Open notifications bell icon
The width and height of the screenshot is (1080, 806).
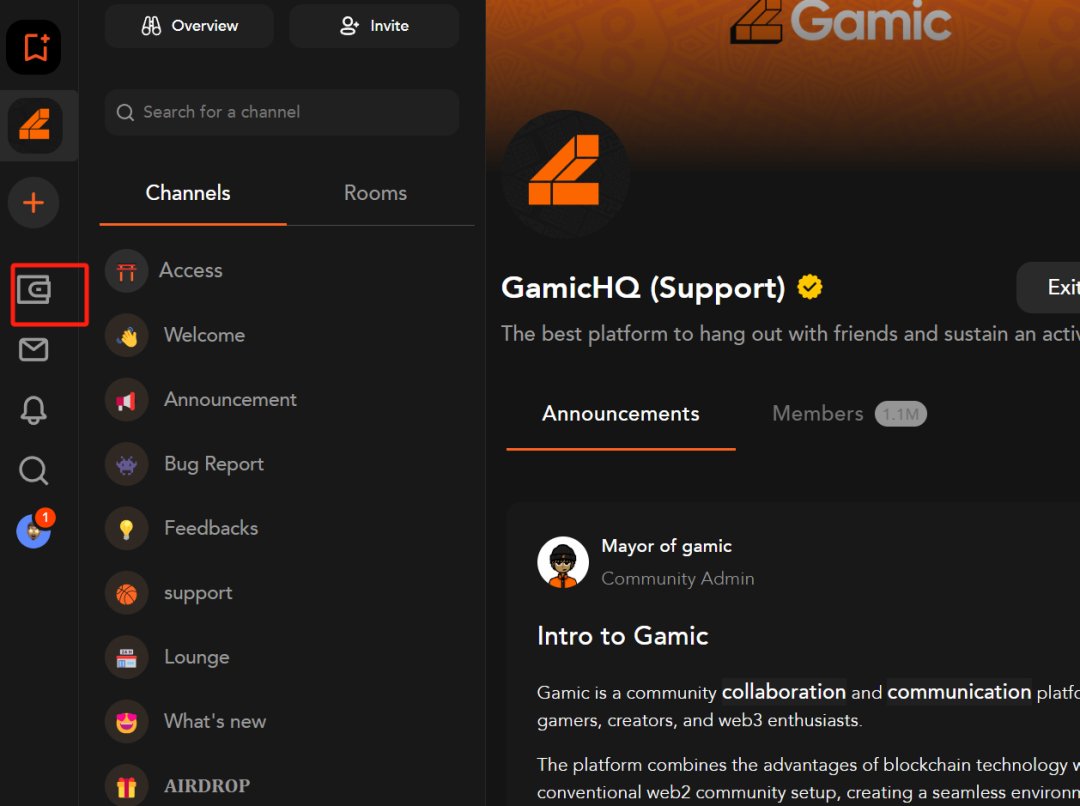33,411
